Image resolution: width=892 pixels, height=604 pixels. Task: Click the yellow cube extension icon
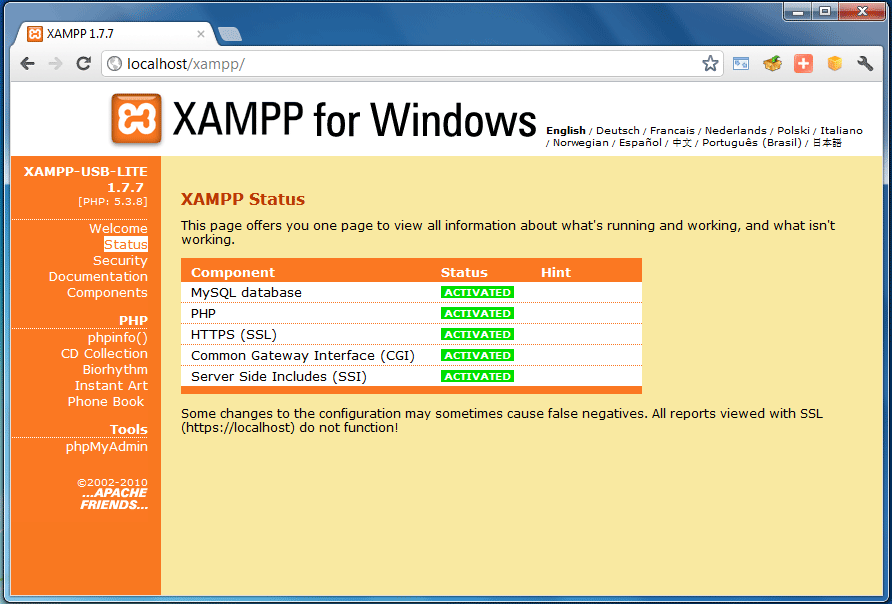click(x=834, y=64)
